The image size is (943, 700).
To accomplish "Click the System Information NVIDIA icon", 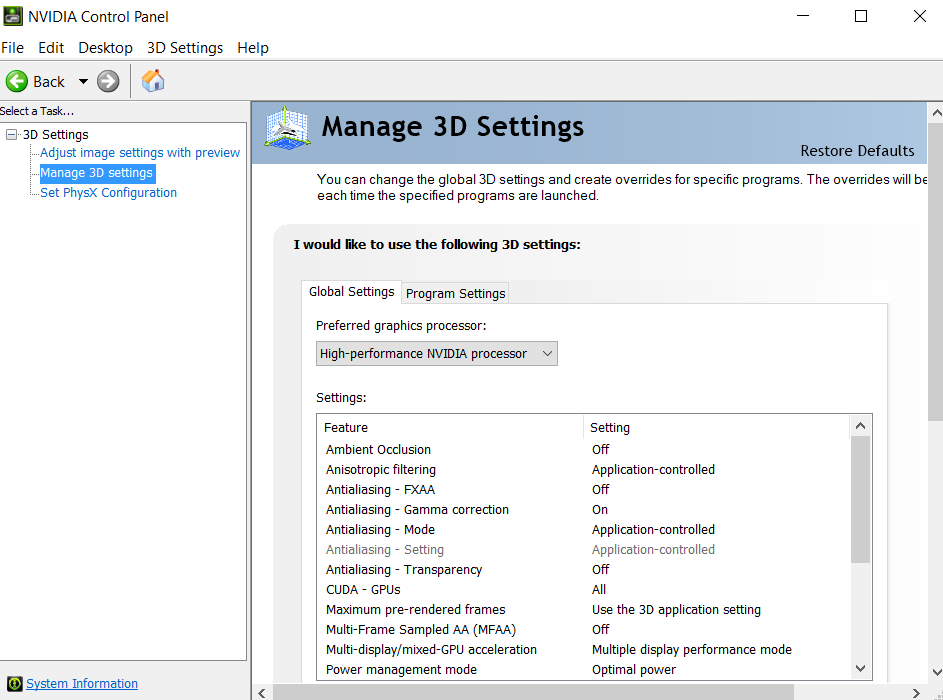I will tap(14, 684).
